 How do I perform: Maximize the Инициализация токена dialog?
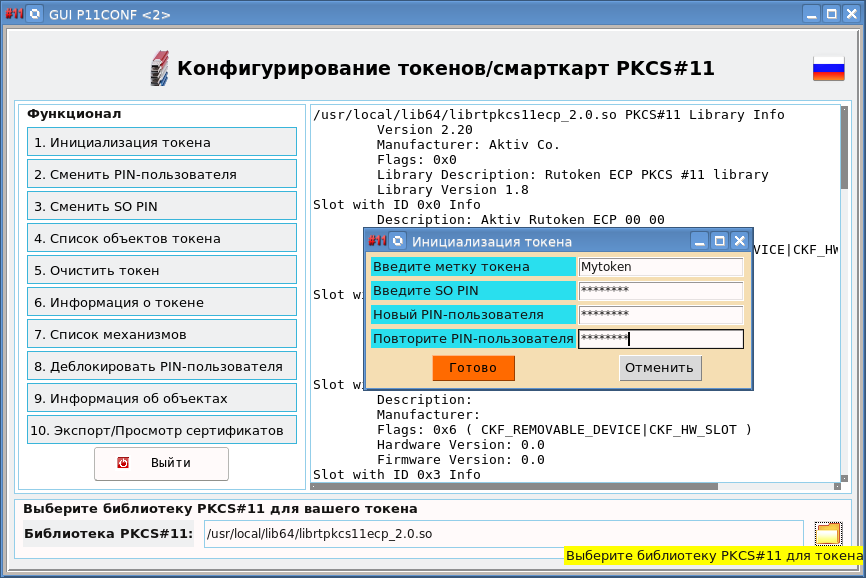click(x=720, y=241)
